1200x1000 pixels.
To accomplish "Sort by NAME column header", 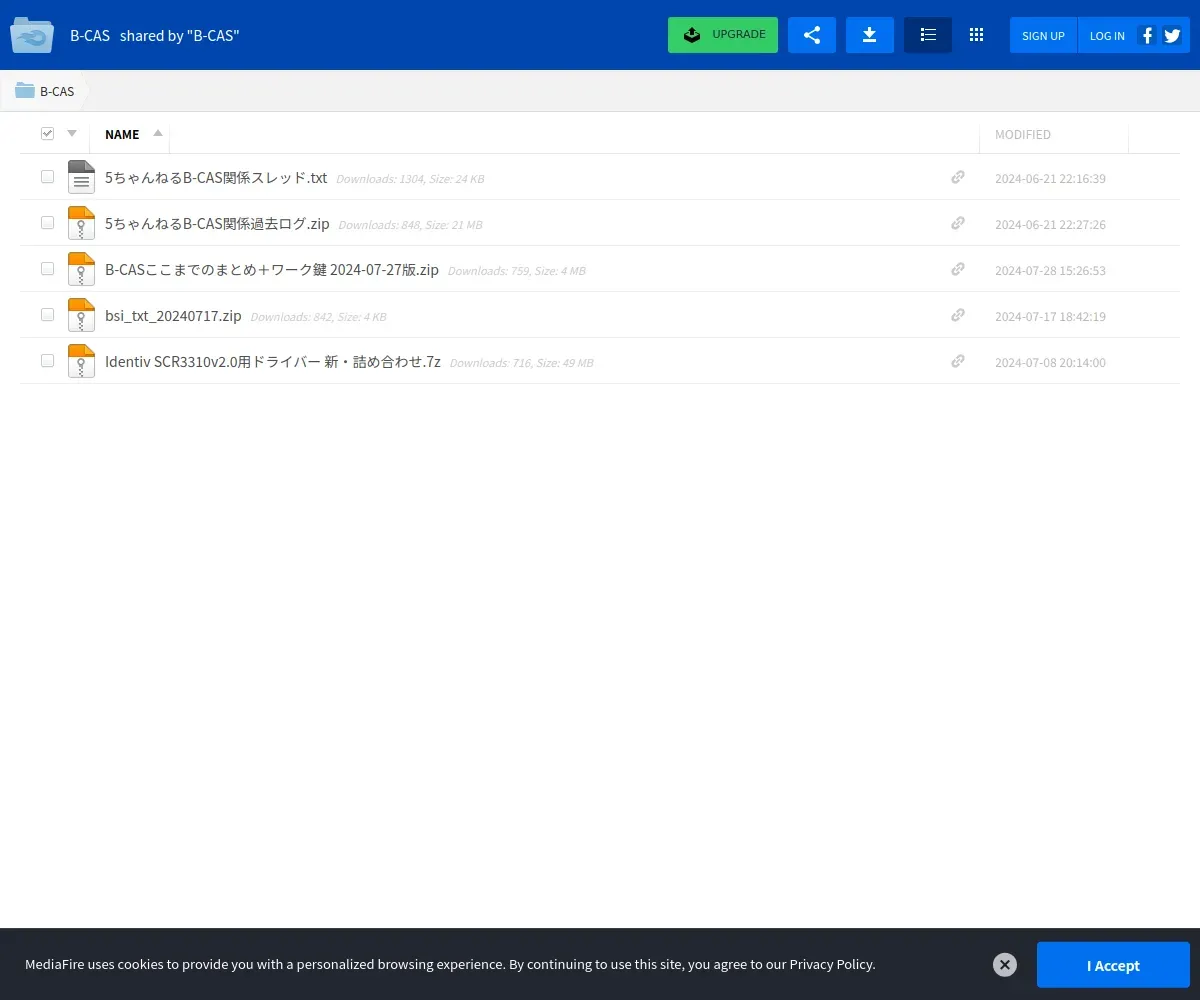I will [x=122, y=134].
